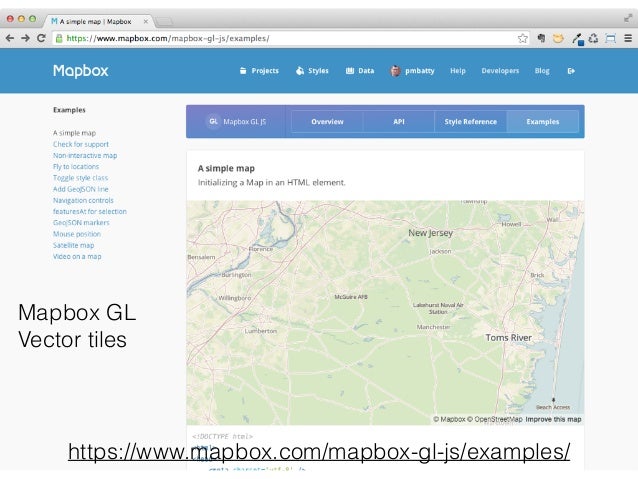Switch to the Style Reference tab
This screenshot has height=479, width=638.
pyautogui.click(x=471, y=122)
